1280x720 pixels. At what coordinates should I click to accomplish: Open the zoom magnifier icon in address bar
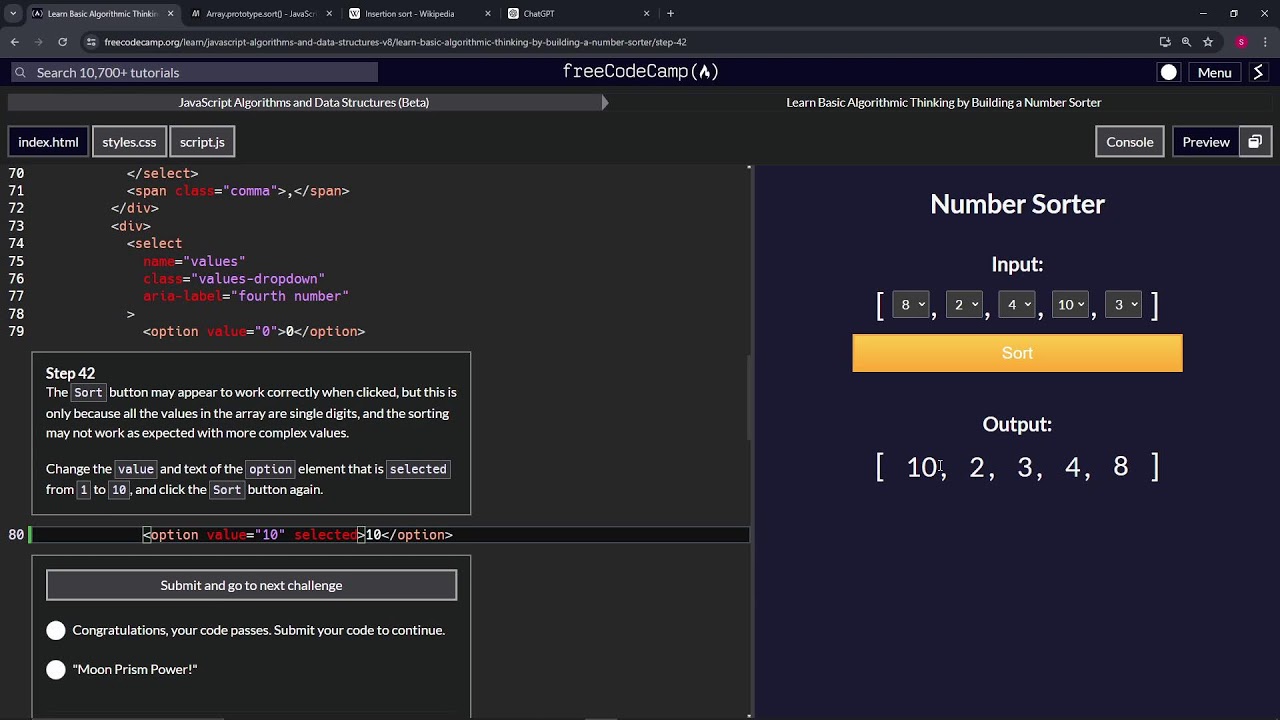pyautogui.click(x=1186, y=42)
